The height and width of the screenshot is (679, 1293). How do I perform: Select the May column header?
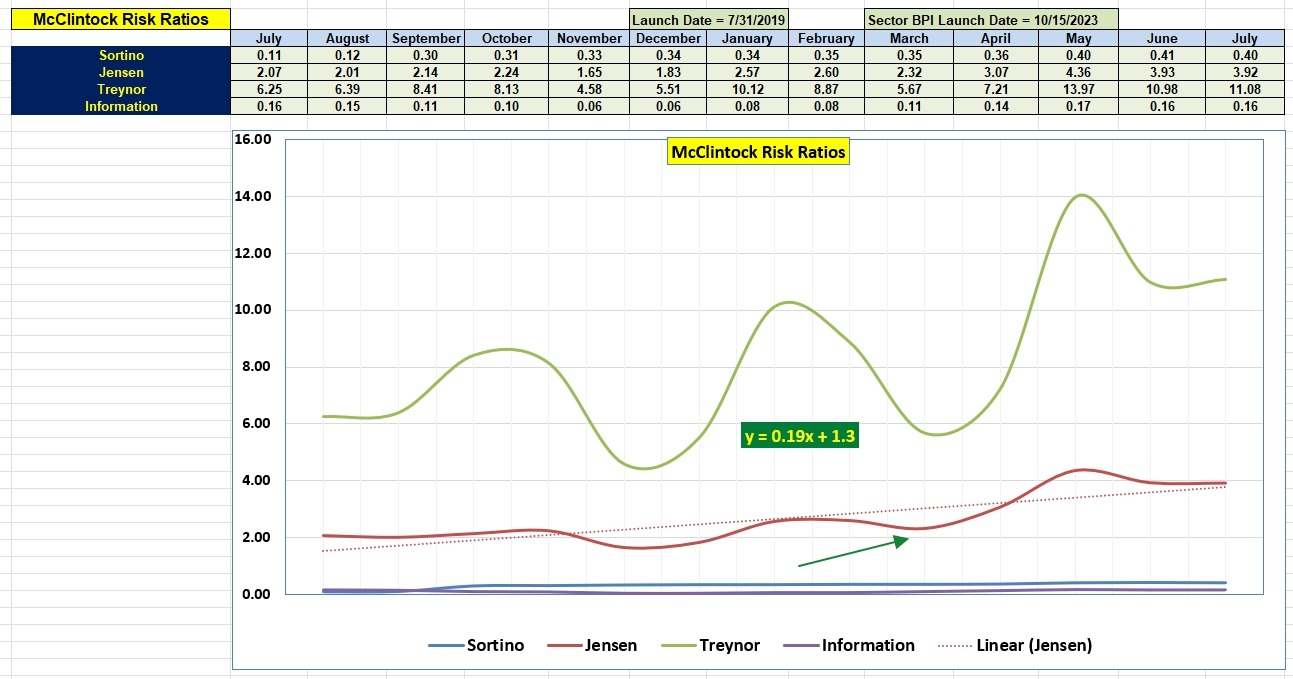1079,38
